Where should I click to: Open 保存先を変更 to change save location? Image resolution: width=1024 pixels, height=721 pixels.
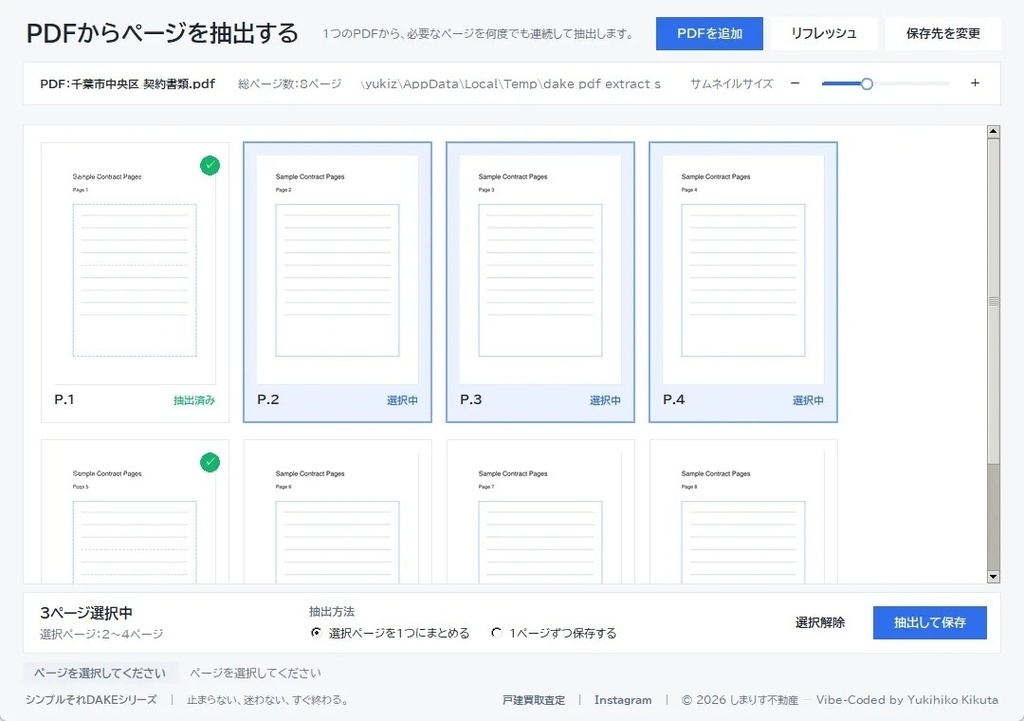942,33
